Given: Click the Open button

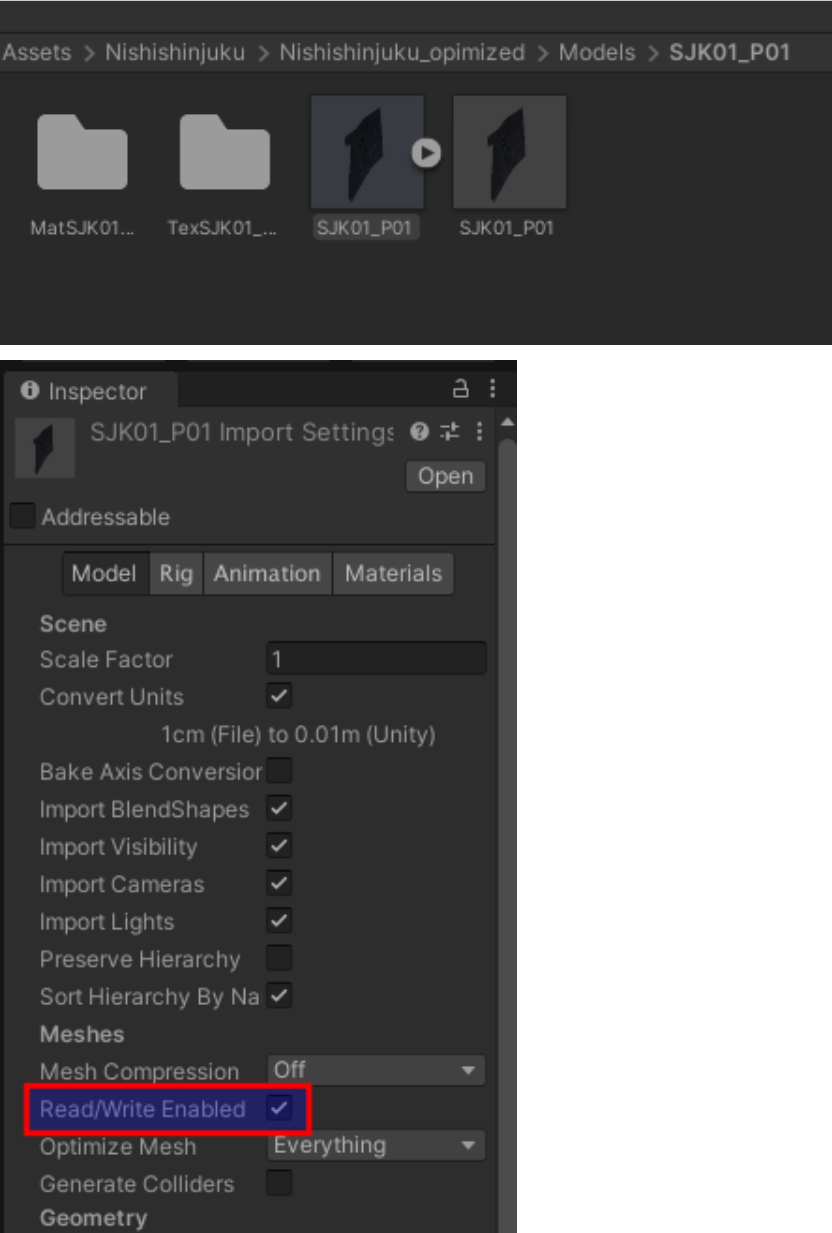Looking at the screenshot, I should click(445, 476).
